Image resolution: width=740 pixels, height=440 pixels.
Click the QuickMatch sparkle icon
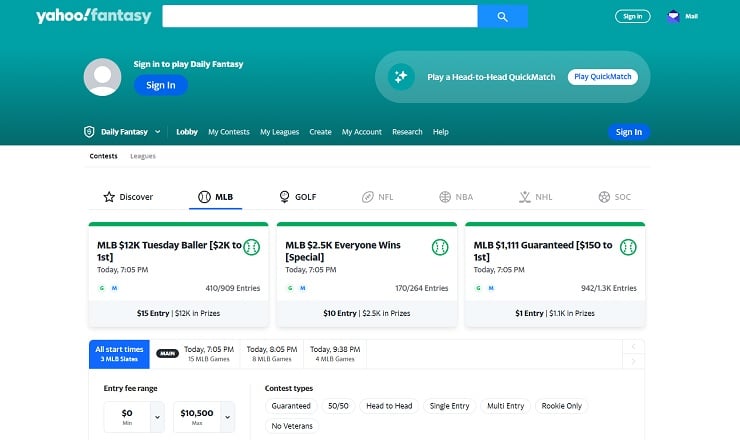click(401, 76)
